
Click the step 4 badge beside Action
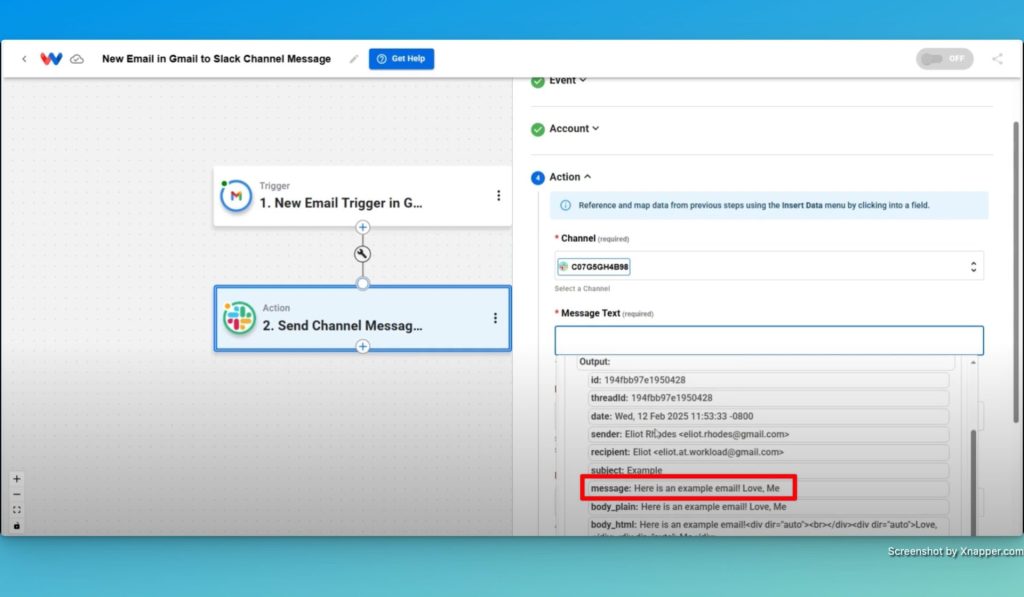tap(537, 178)
